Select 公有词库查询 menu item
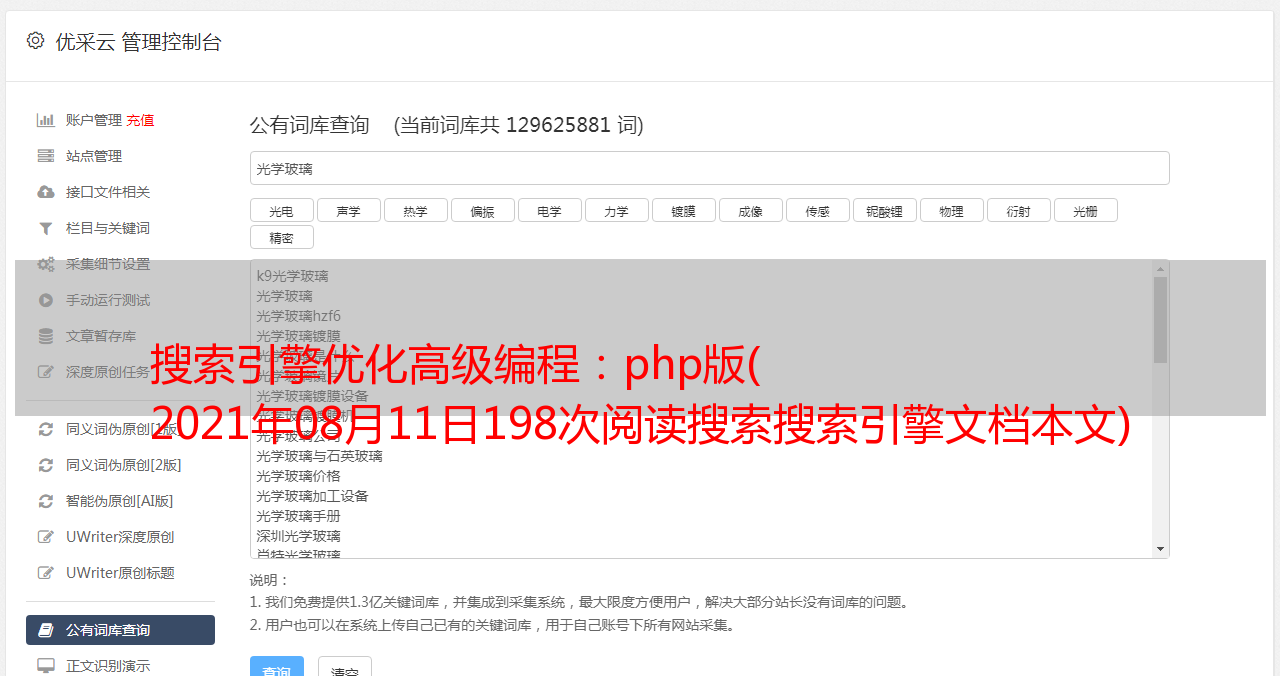 (120, 630)
